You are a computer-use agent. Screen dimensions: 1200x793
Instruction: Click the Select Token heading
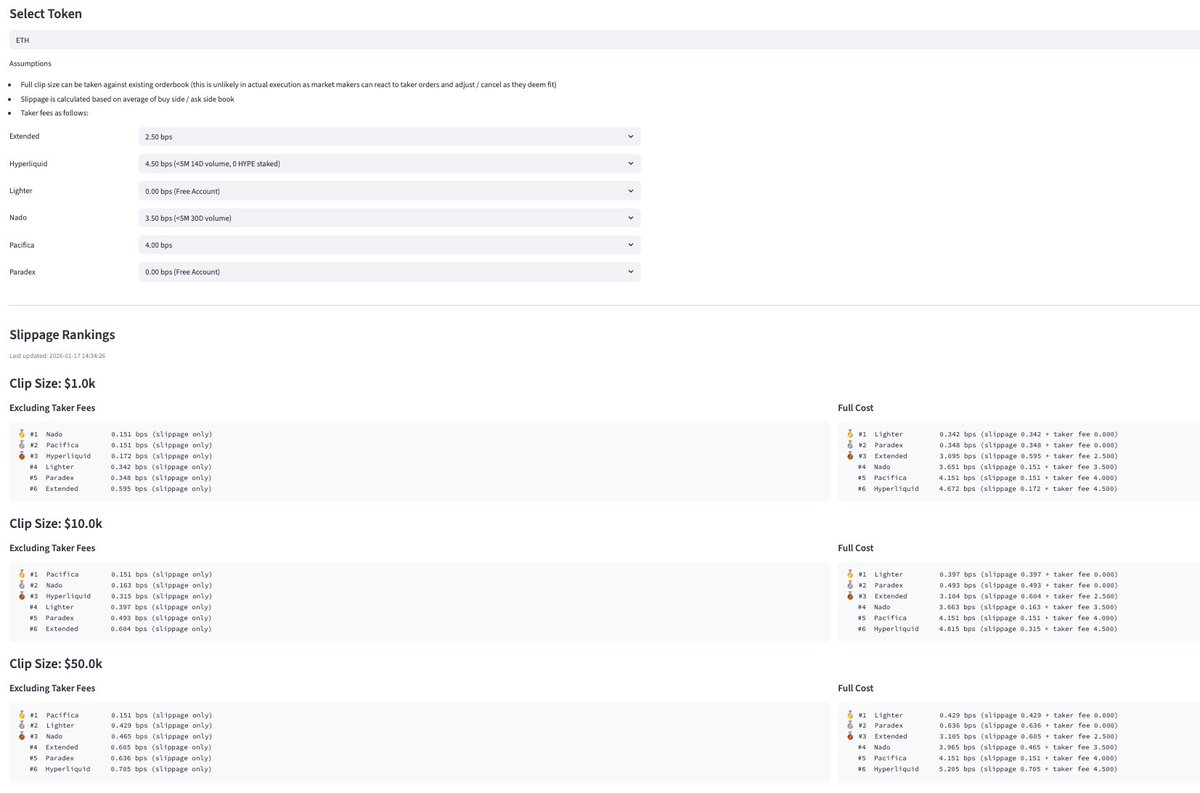pyautogui.click(x=46, y=14)
